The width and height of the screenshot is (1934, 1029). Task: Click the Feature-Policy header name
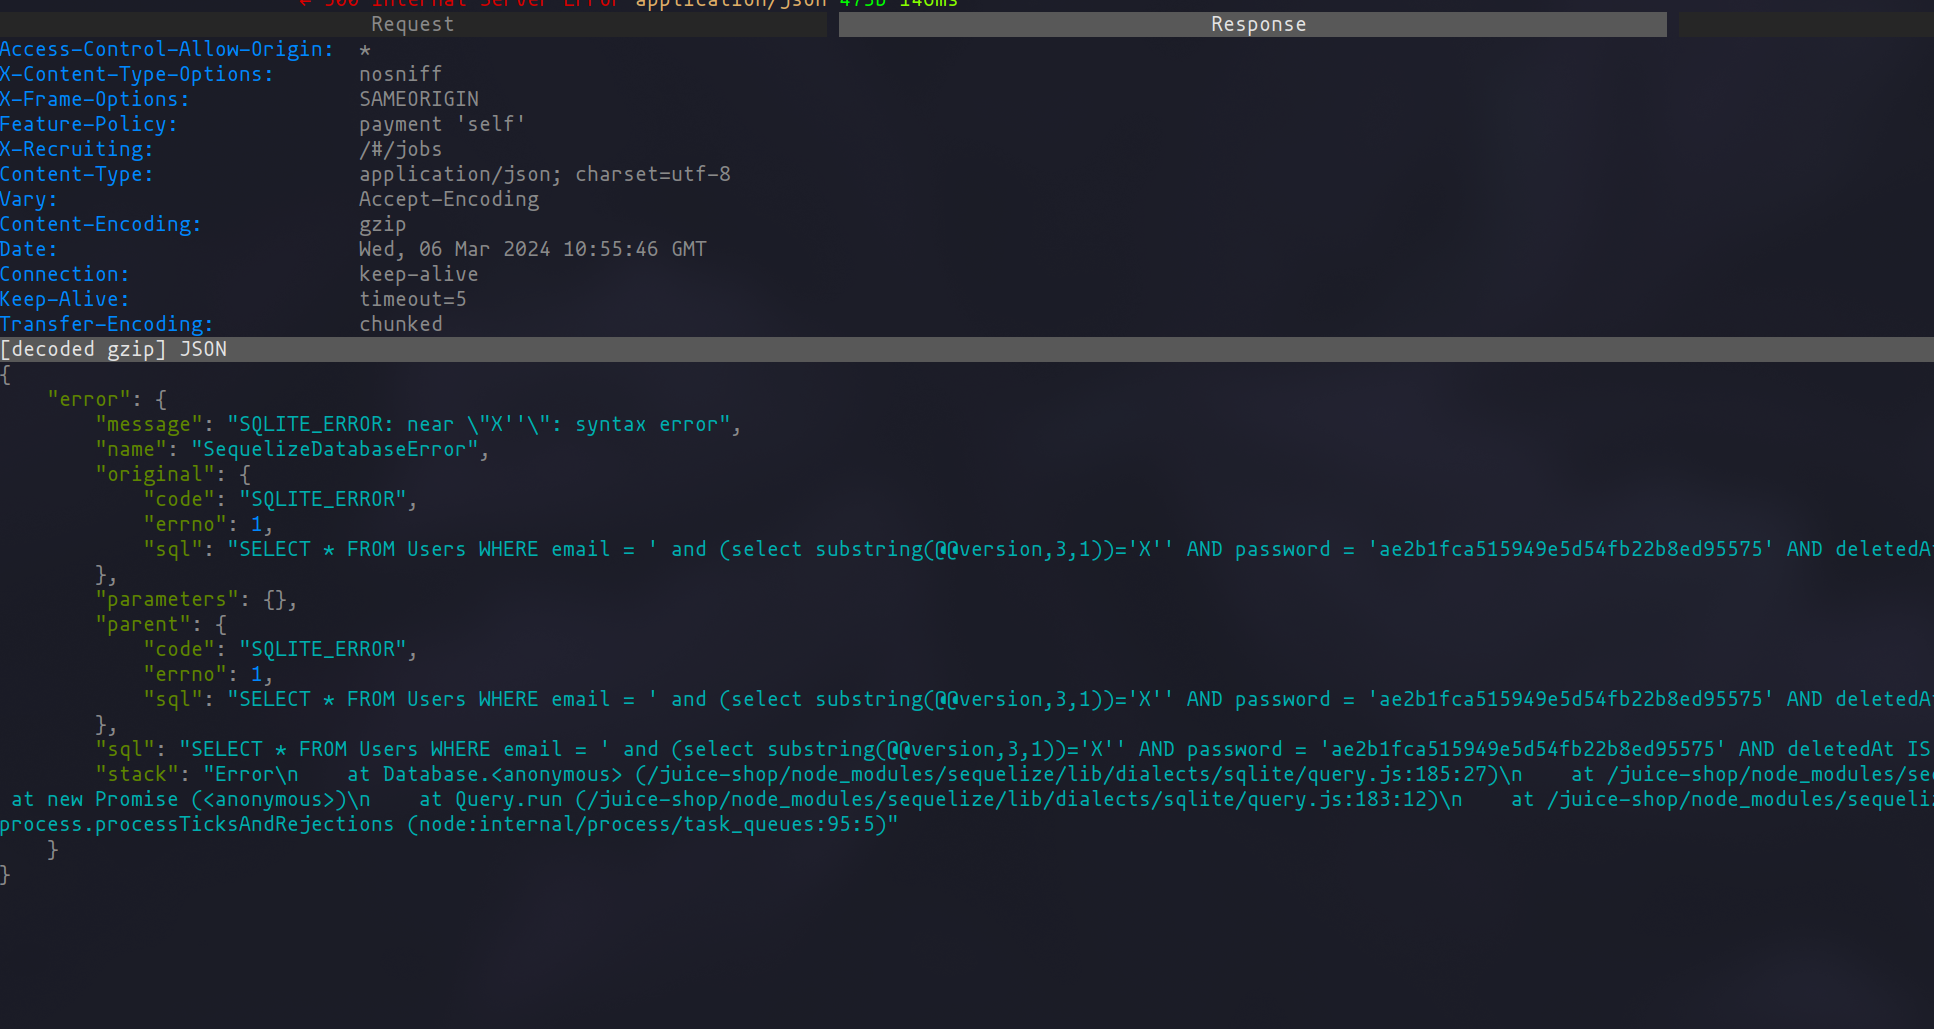coord(88,124)
